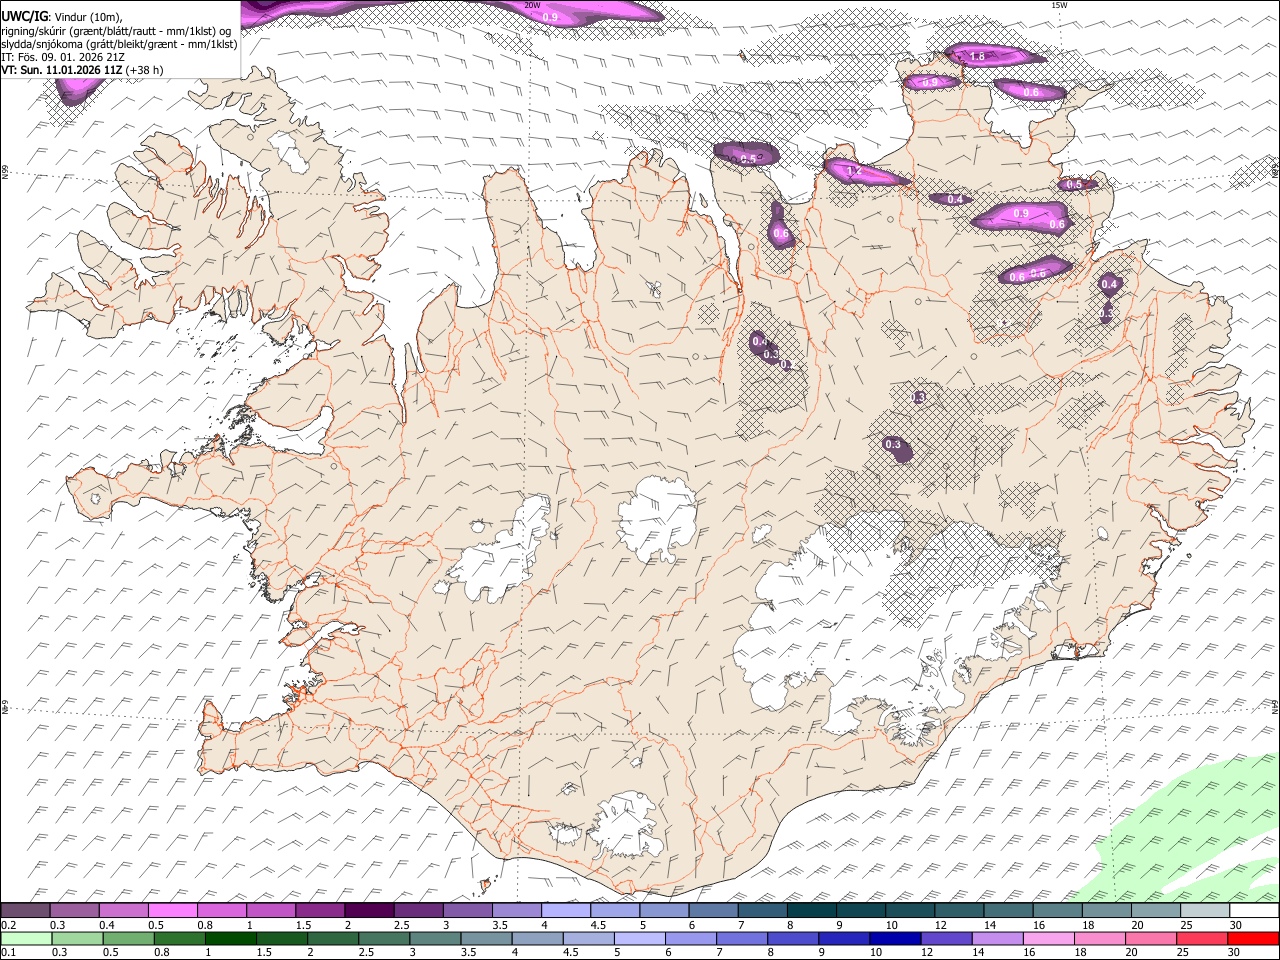This screenshot has height=960, width=1280.
Task: Pick bright magenta swatch between 0.5 and 0.8, snow scale
Action: pos(172,911)
